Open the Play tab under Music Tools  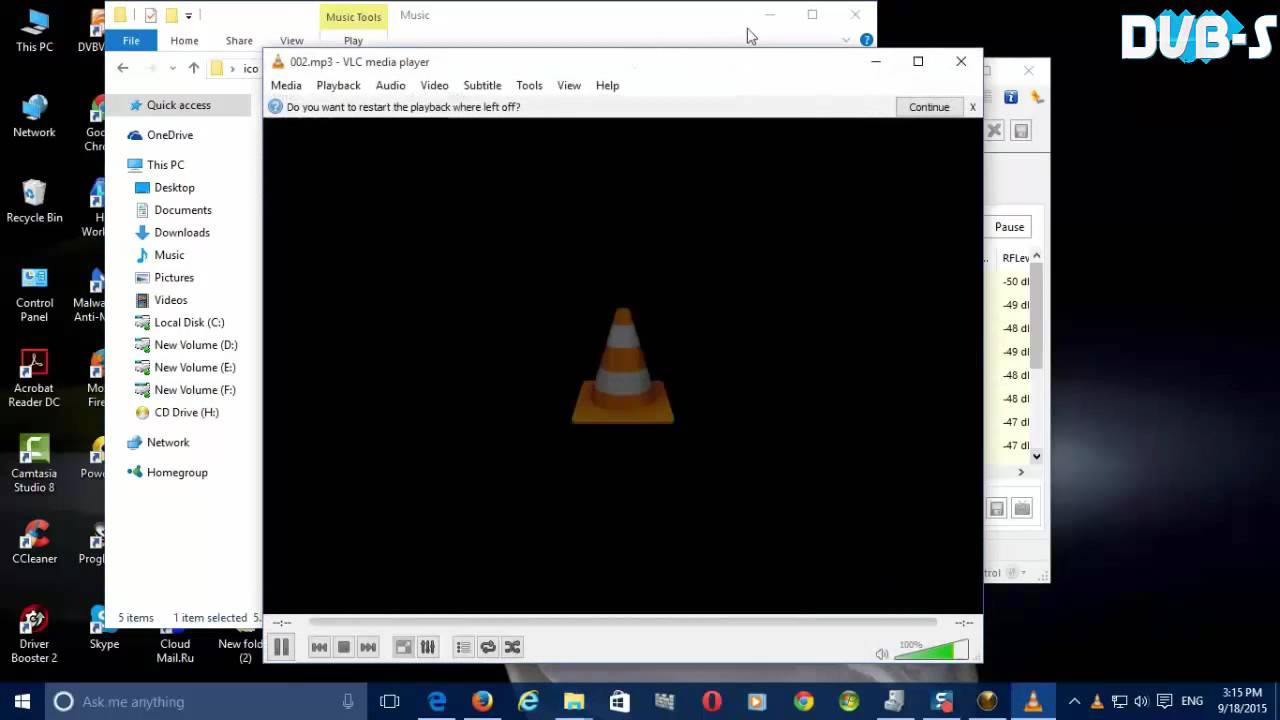pos(353,41)
